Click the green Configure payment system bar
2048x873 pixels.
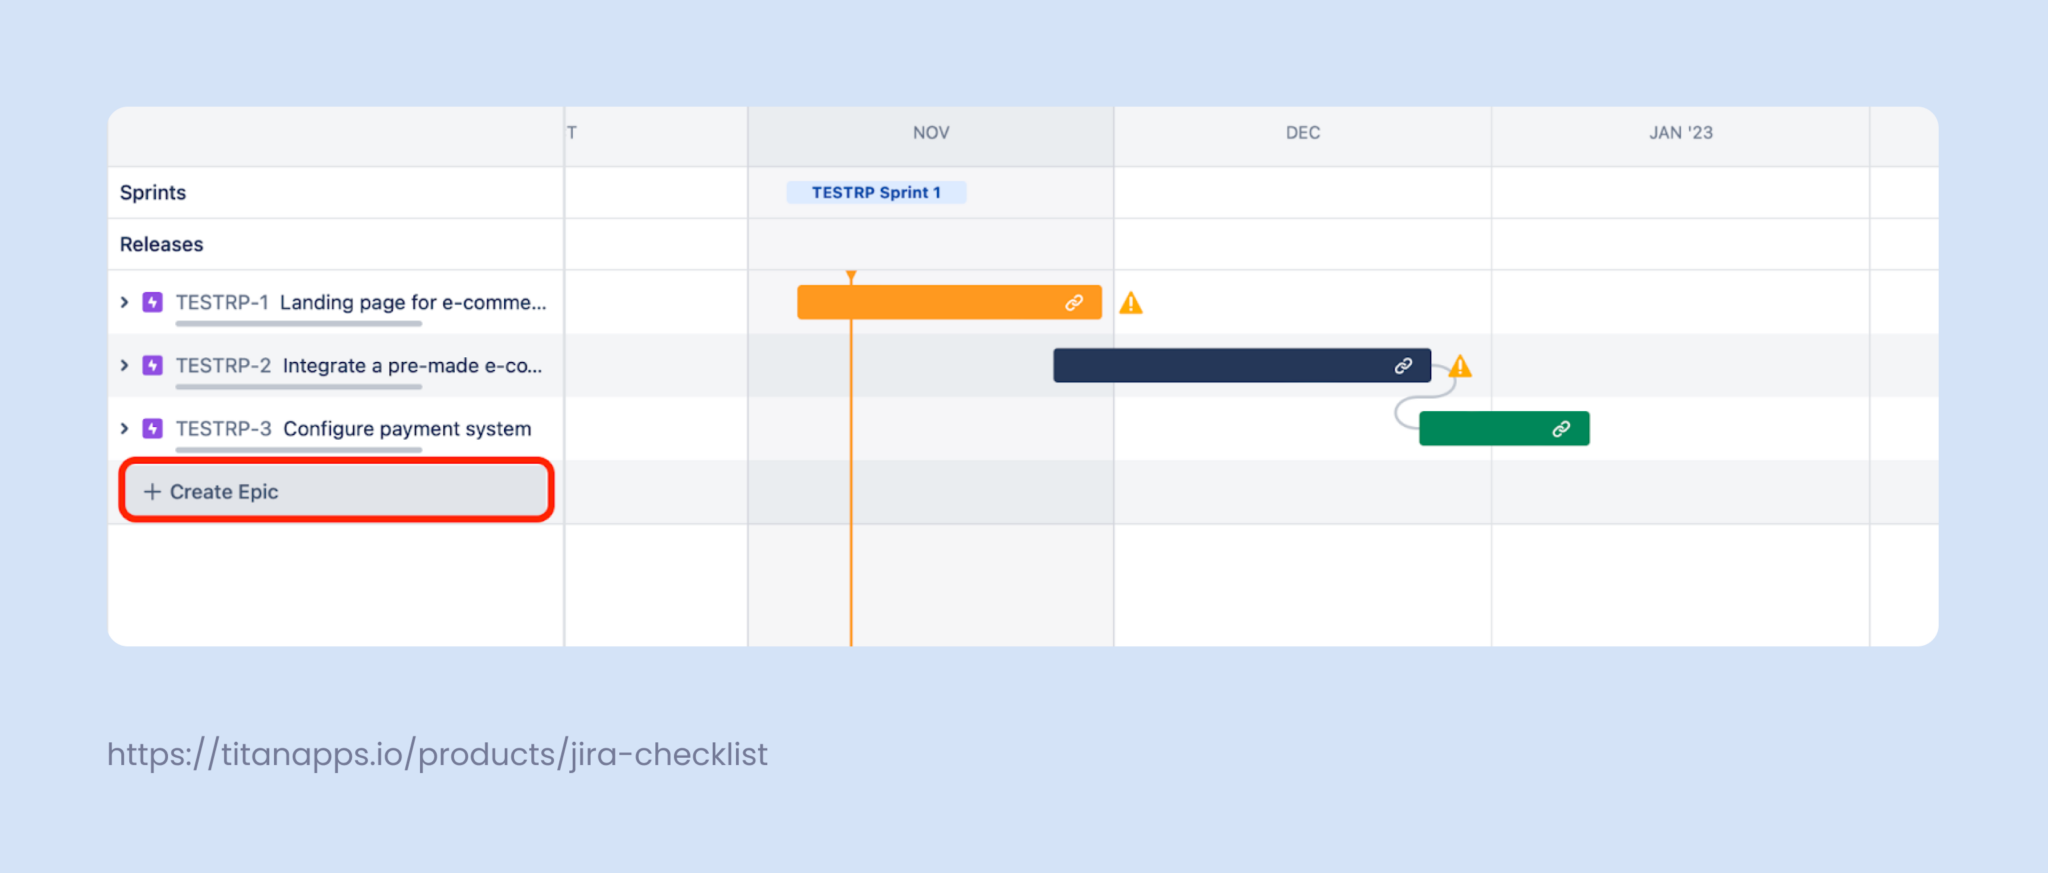click(x=1504, y=428)
